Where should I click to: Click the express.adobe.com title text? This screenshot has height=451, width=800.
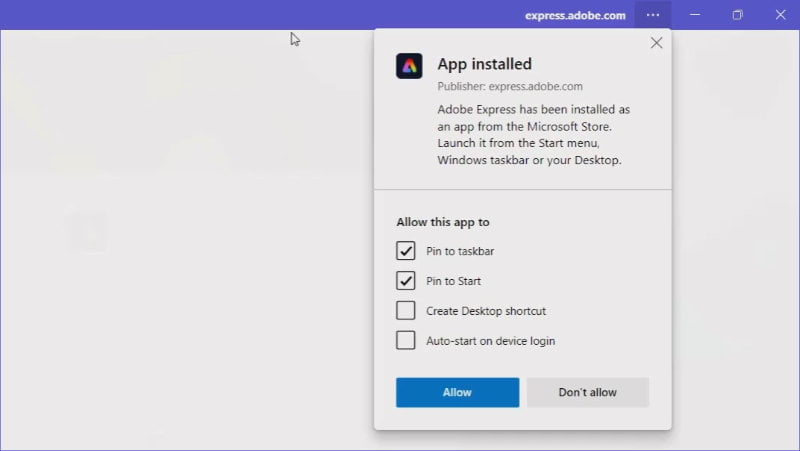tap(575, 15)
